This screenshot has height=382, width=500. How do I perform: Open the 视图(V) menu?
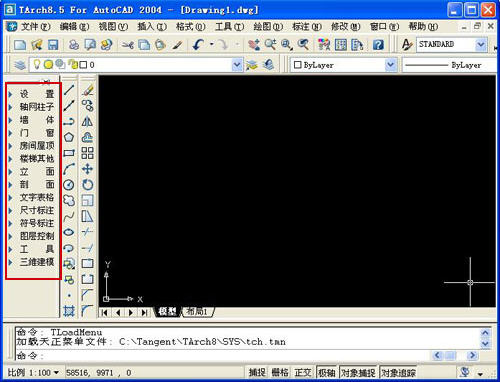click(113, 27)
